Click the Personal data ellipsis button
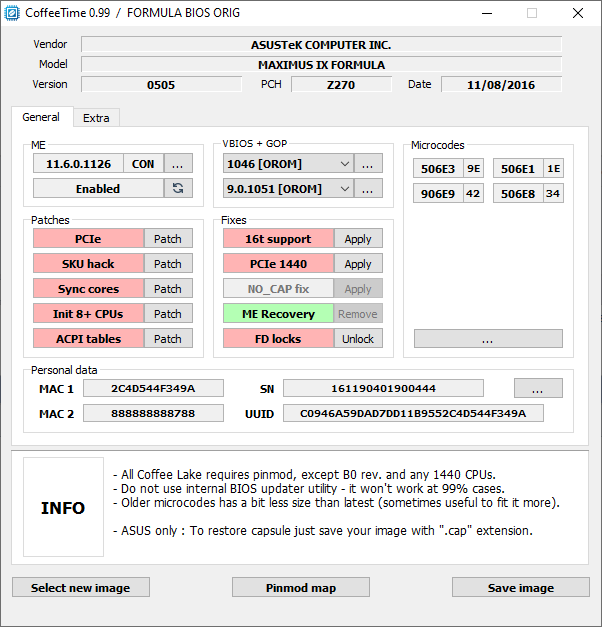 tap(538, 388)
